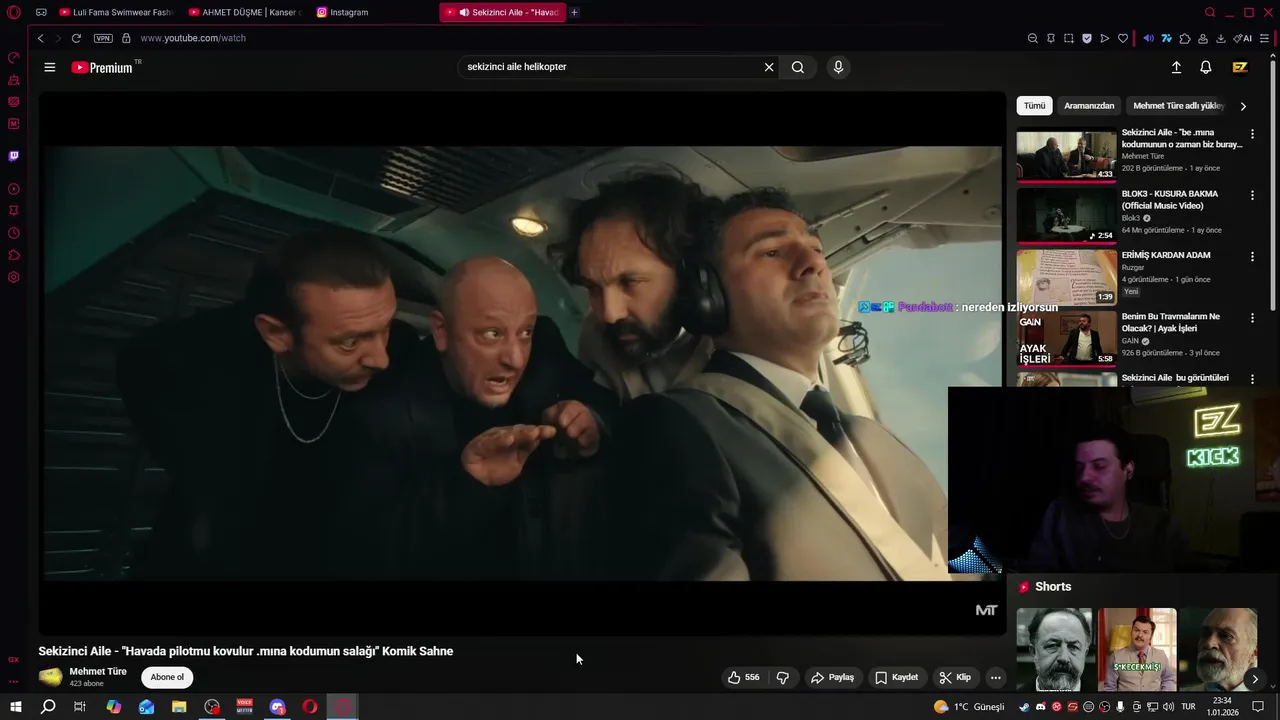Click the Mehmet Türe channel avatar
The height and width of the screenshot is (720, 1280).
tap(50, 677)
